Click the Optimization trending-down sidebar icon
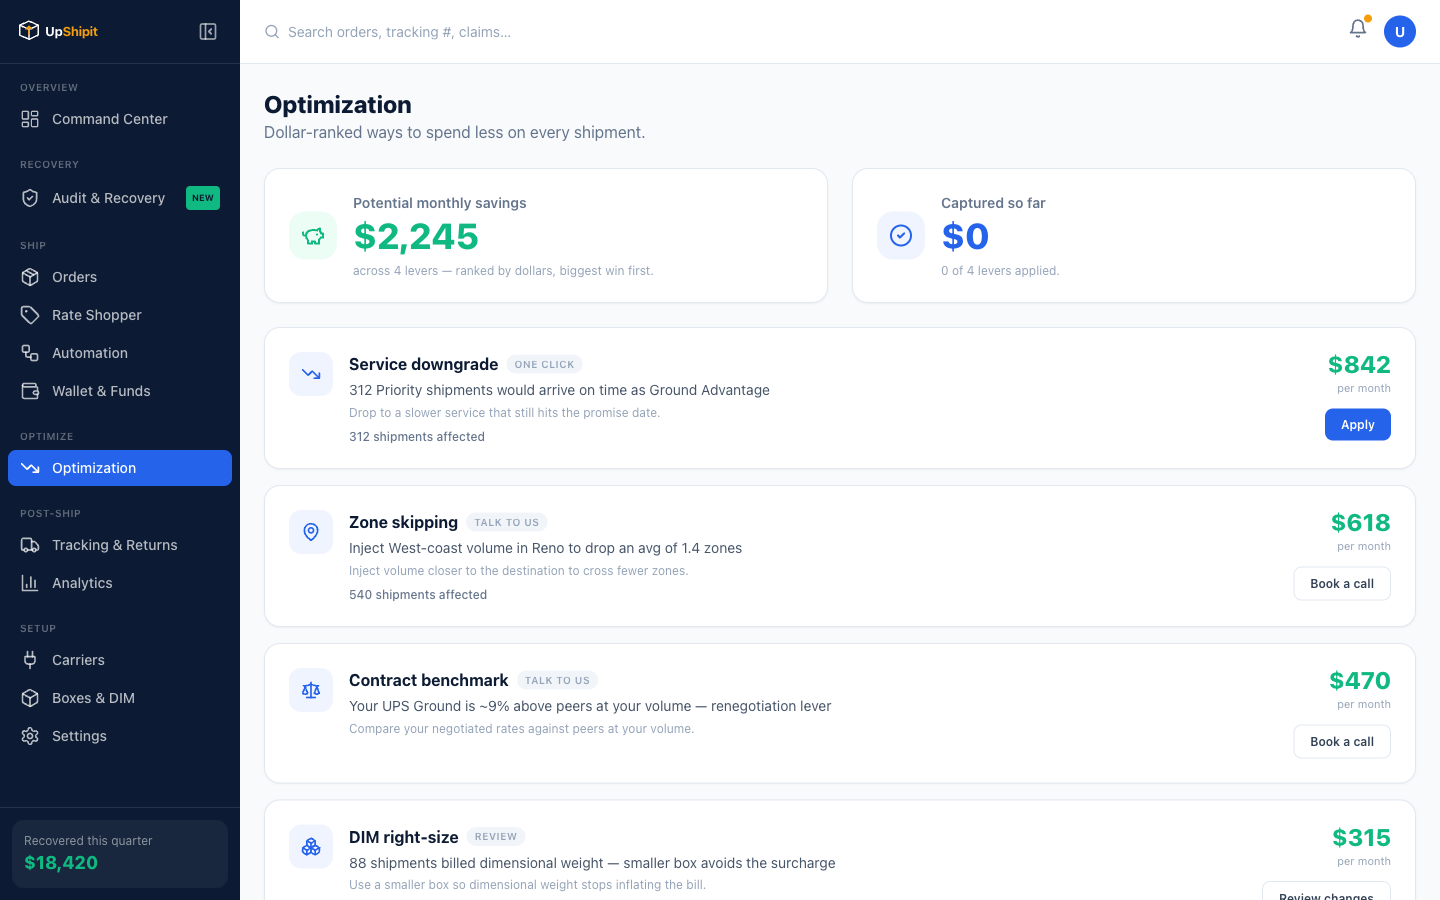The width and height of the screenshot is (1440, 900). point(30,468)
